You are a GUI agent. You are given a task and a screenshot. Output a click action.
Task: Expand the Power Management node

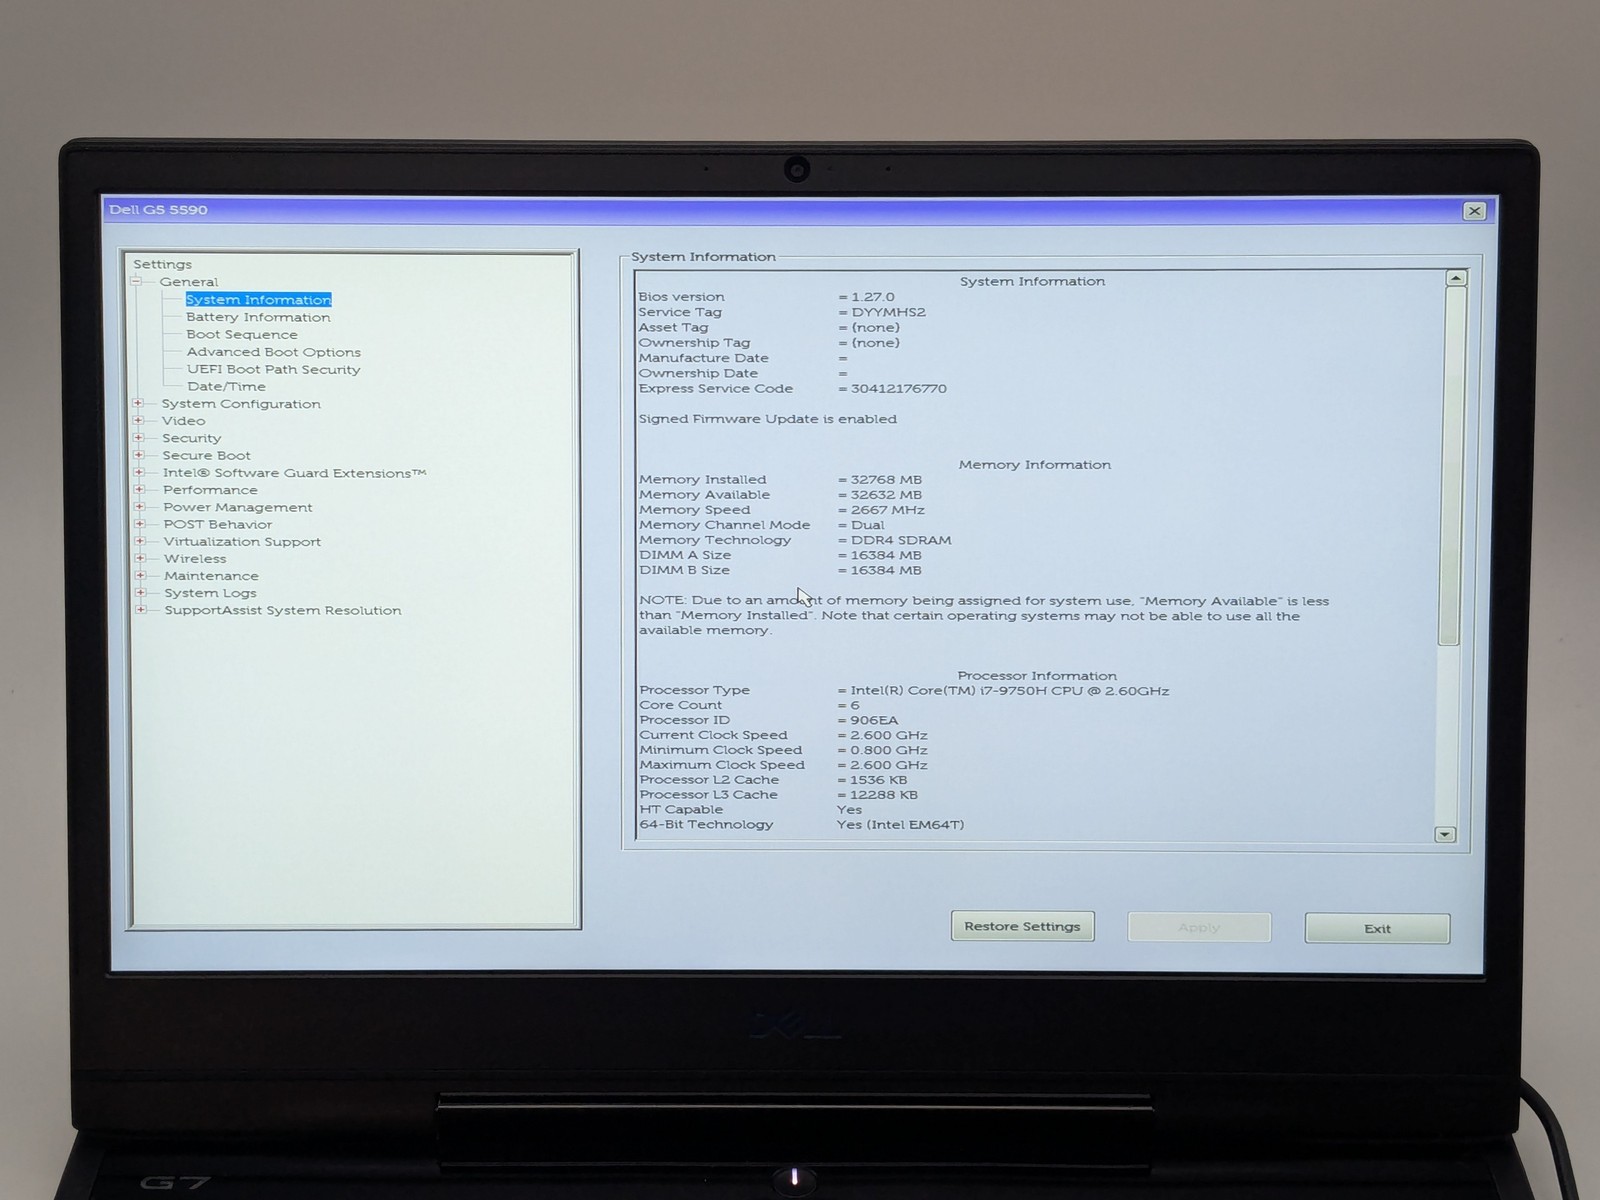tap(139, 507)
